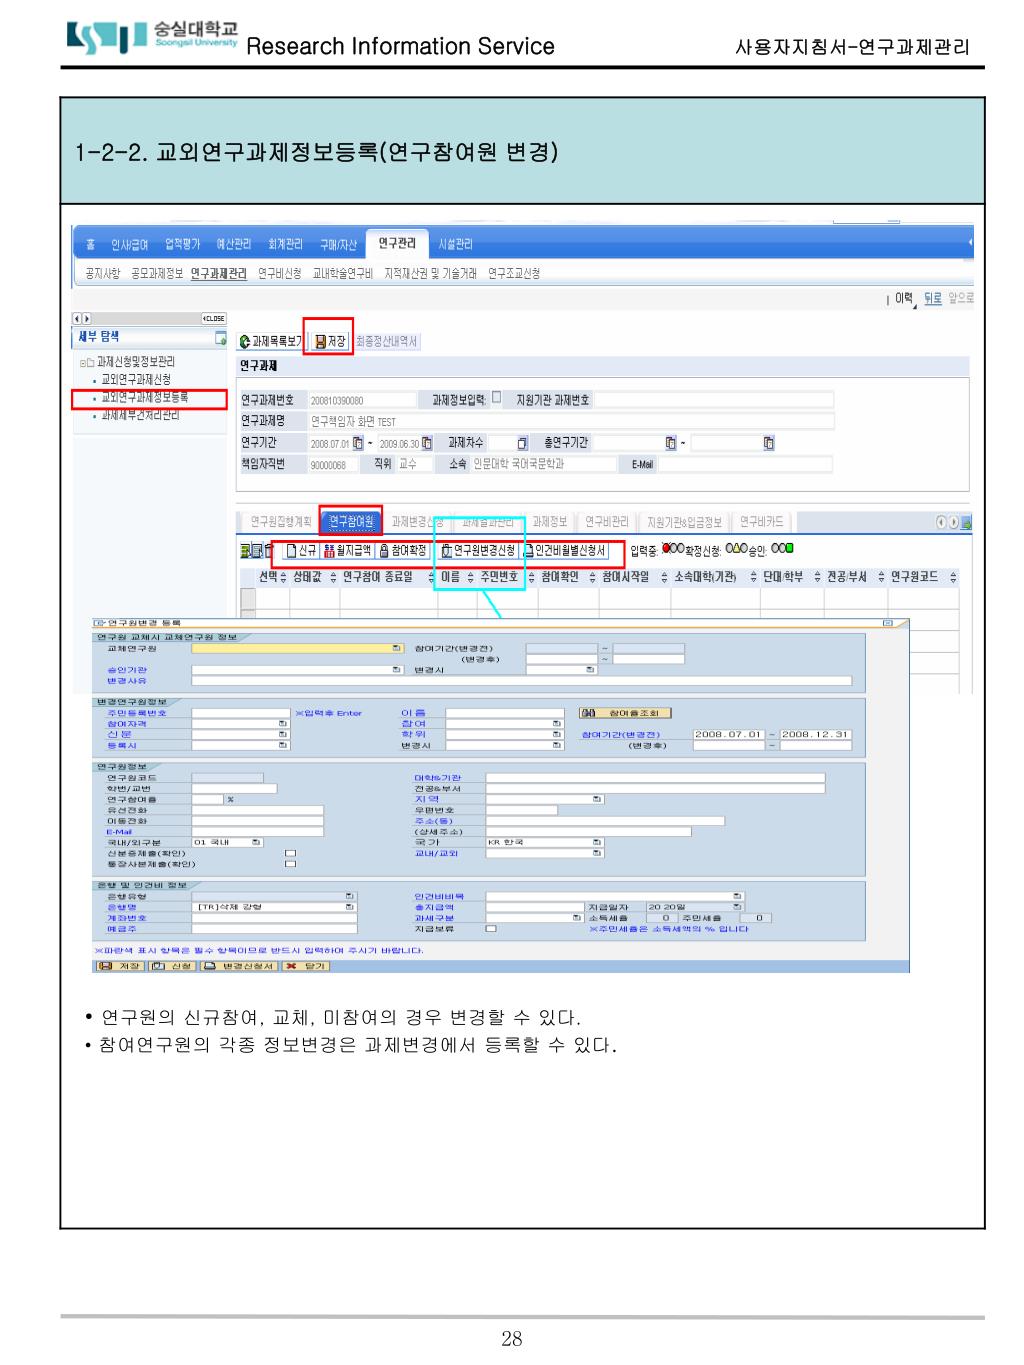Switch to the 연구비카드 tab
This screenshot has height=1365, width=1024.
(x=762, y=522)
